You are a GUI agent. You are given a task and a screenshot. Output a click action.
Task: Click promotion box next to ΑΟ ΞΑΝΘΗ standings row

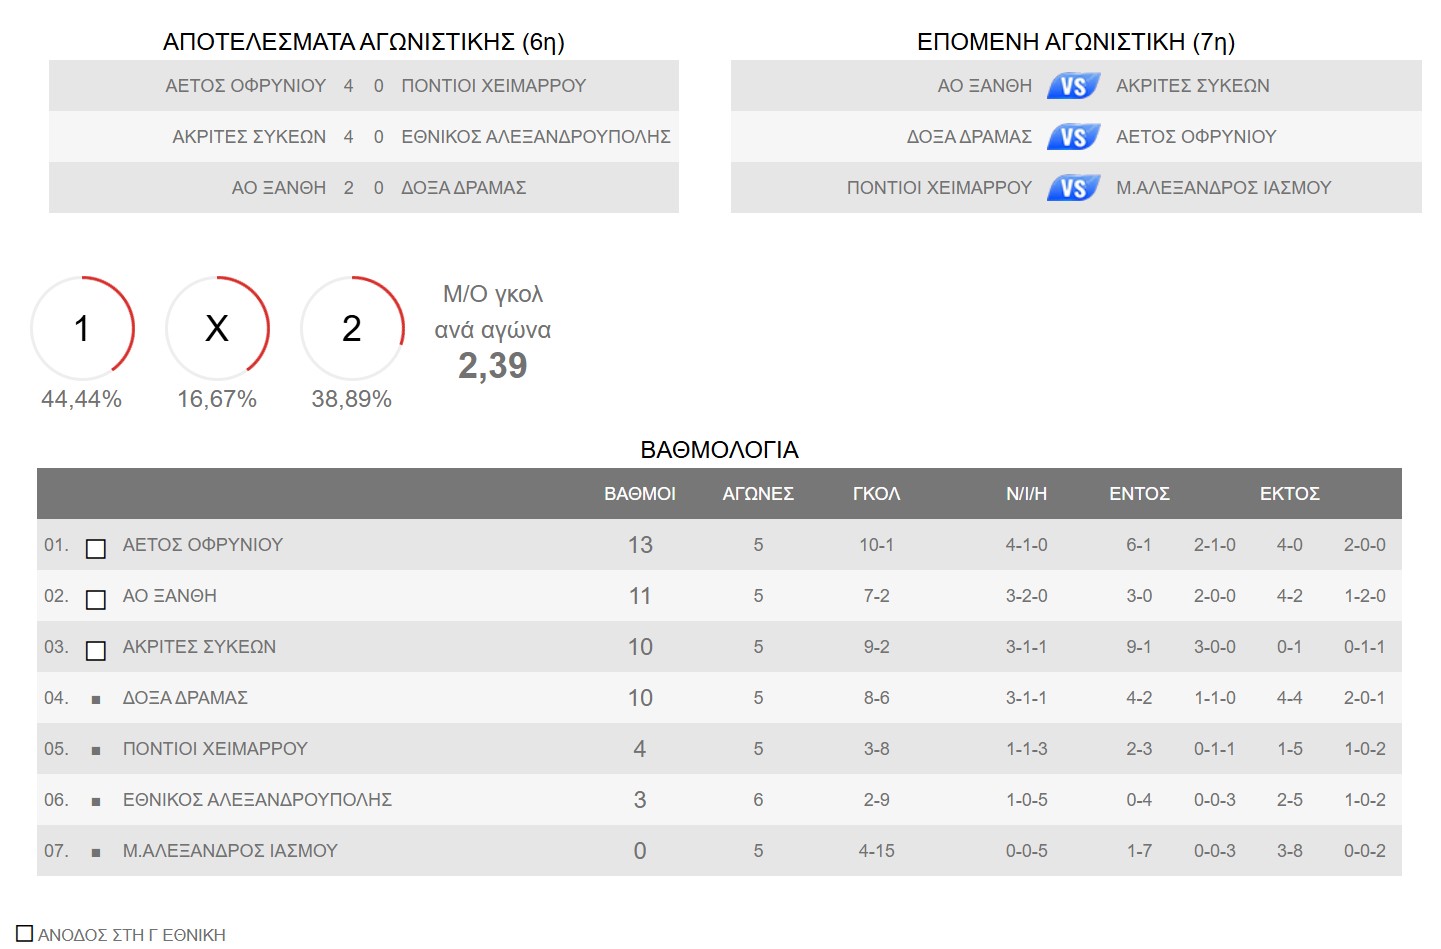click(x=96, y=599)
